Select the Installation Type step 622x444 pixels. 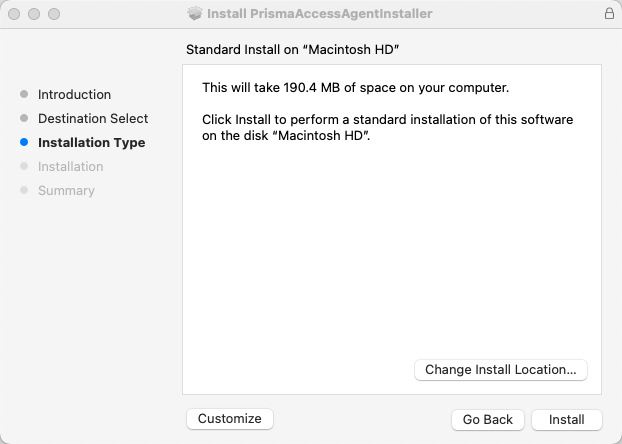(x=92, y=142)
